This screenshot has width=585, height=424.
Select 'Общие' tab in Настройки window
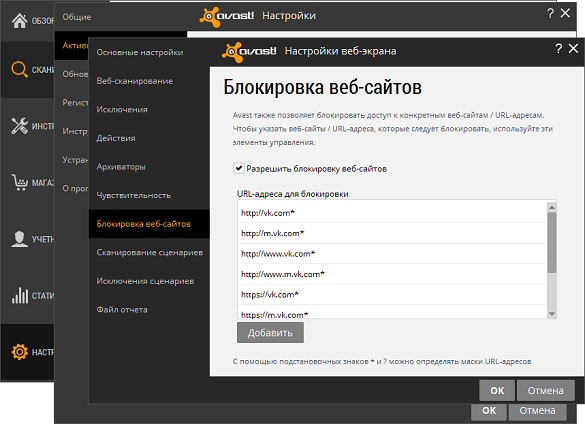coord(77,17)
